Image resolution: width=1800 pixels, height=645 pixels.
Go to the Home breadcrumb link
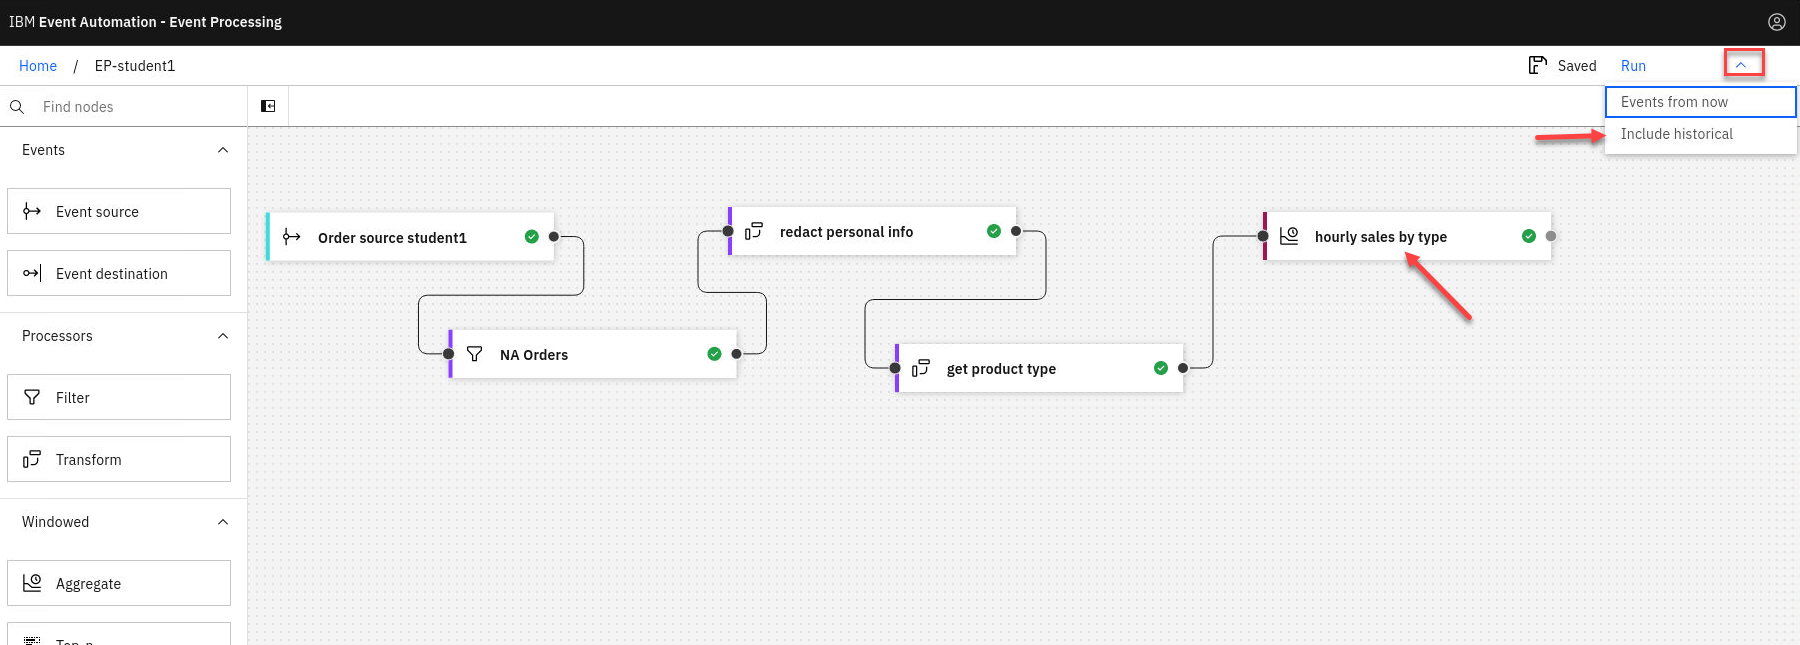click(38, 66)
